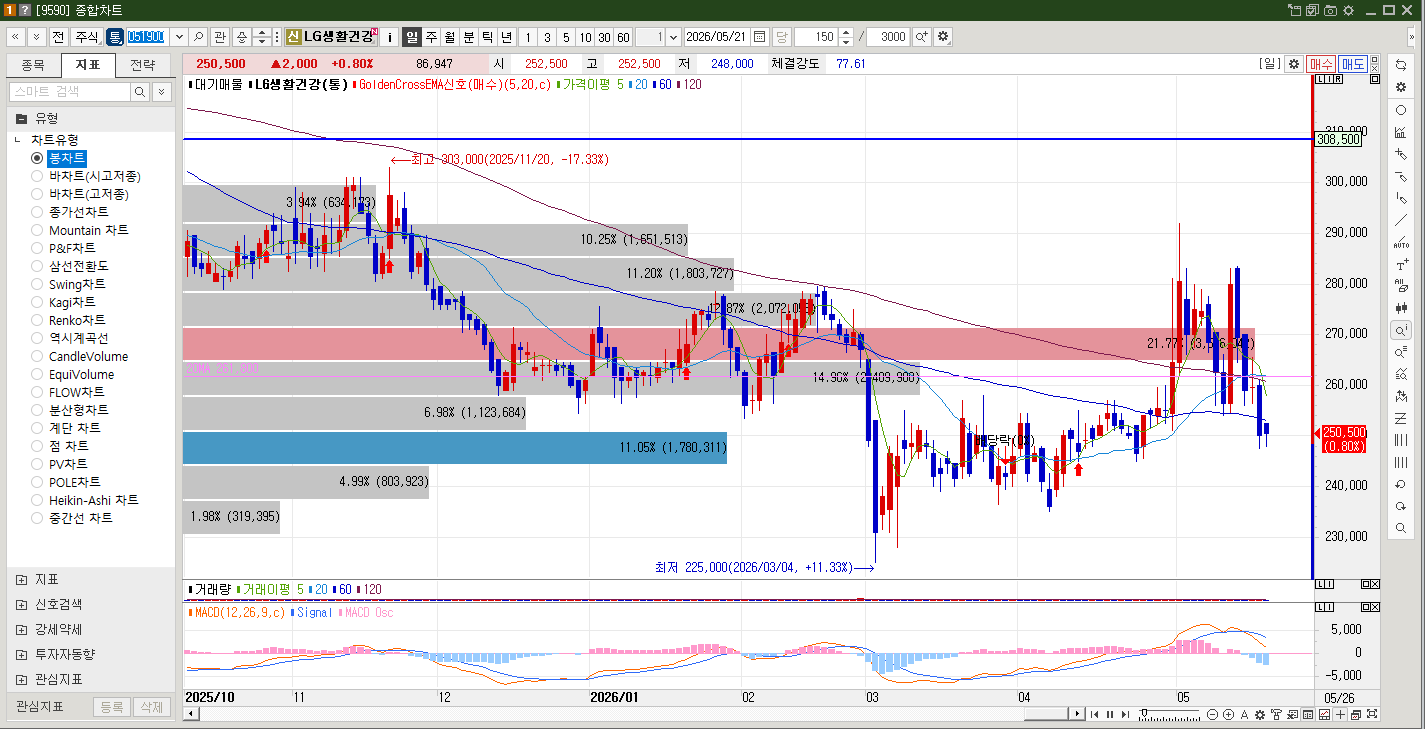Click the fullscreen expand icon at bottom right

[x=1371, y=714]
